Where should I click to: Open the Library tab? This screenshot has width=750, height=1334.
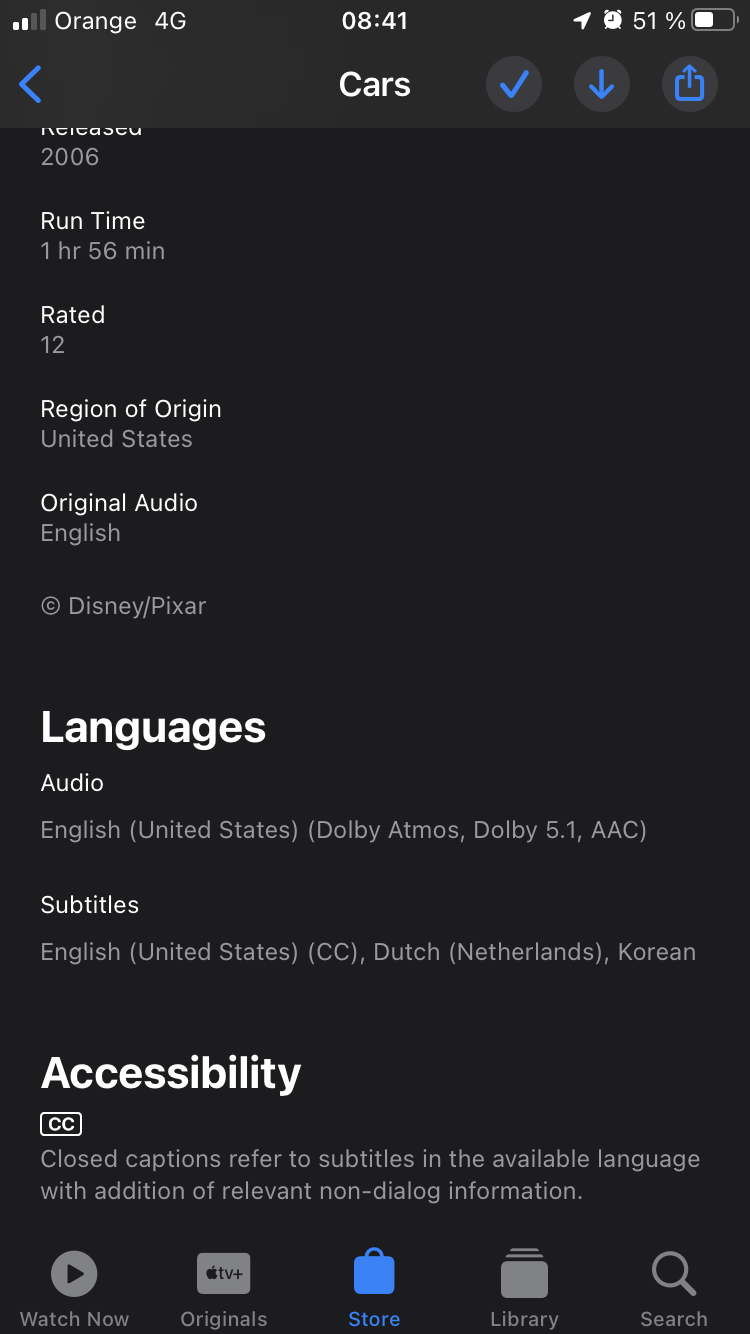[524, 1290]
